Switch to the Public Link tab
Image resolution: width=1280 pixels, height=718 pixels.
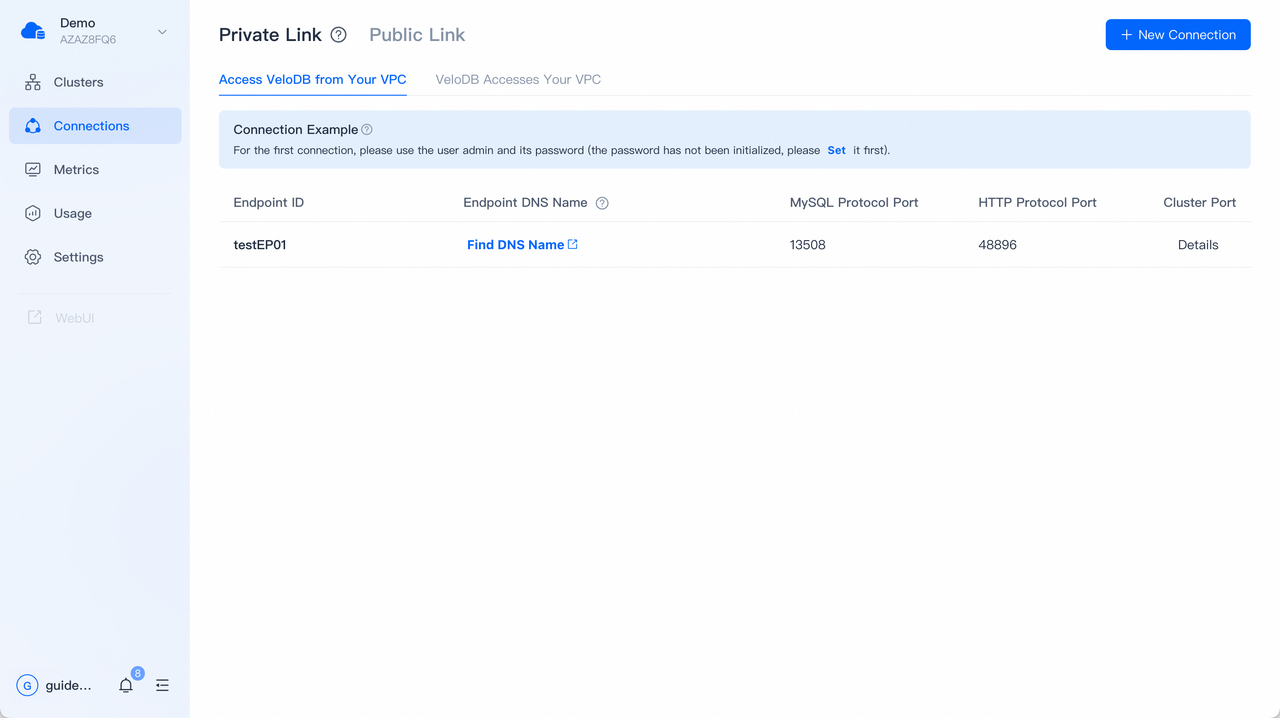tap(417, 34)
